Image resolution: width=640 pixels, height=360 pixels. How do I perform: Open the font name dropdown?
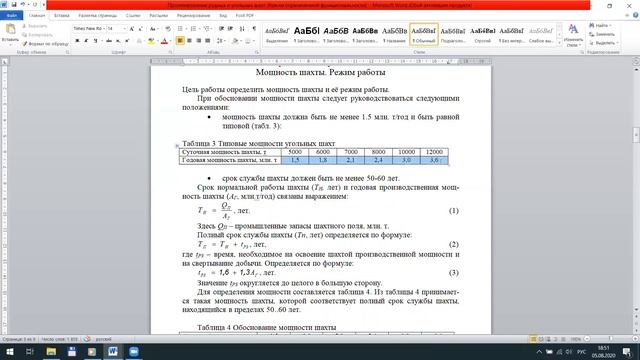104,29
